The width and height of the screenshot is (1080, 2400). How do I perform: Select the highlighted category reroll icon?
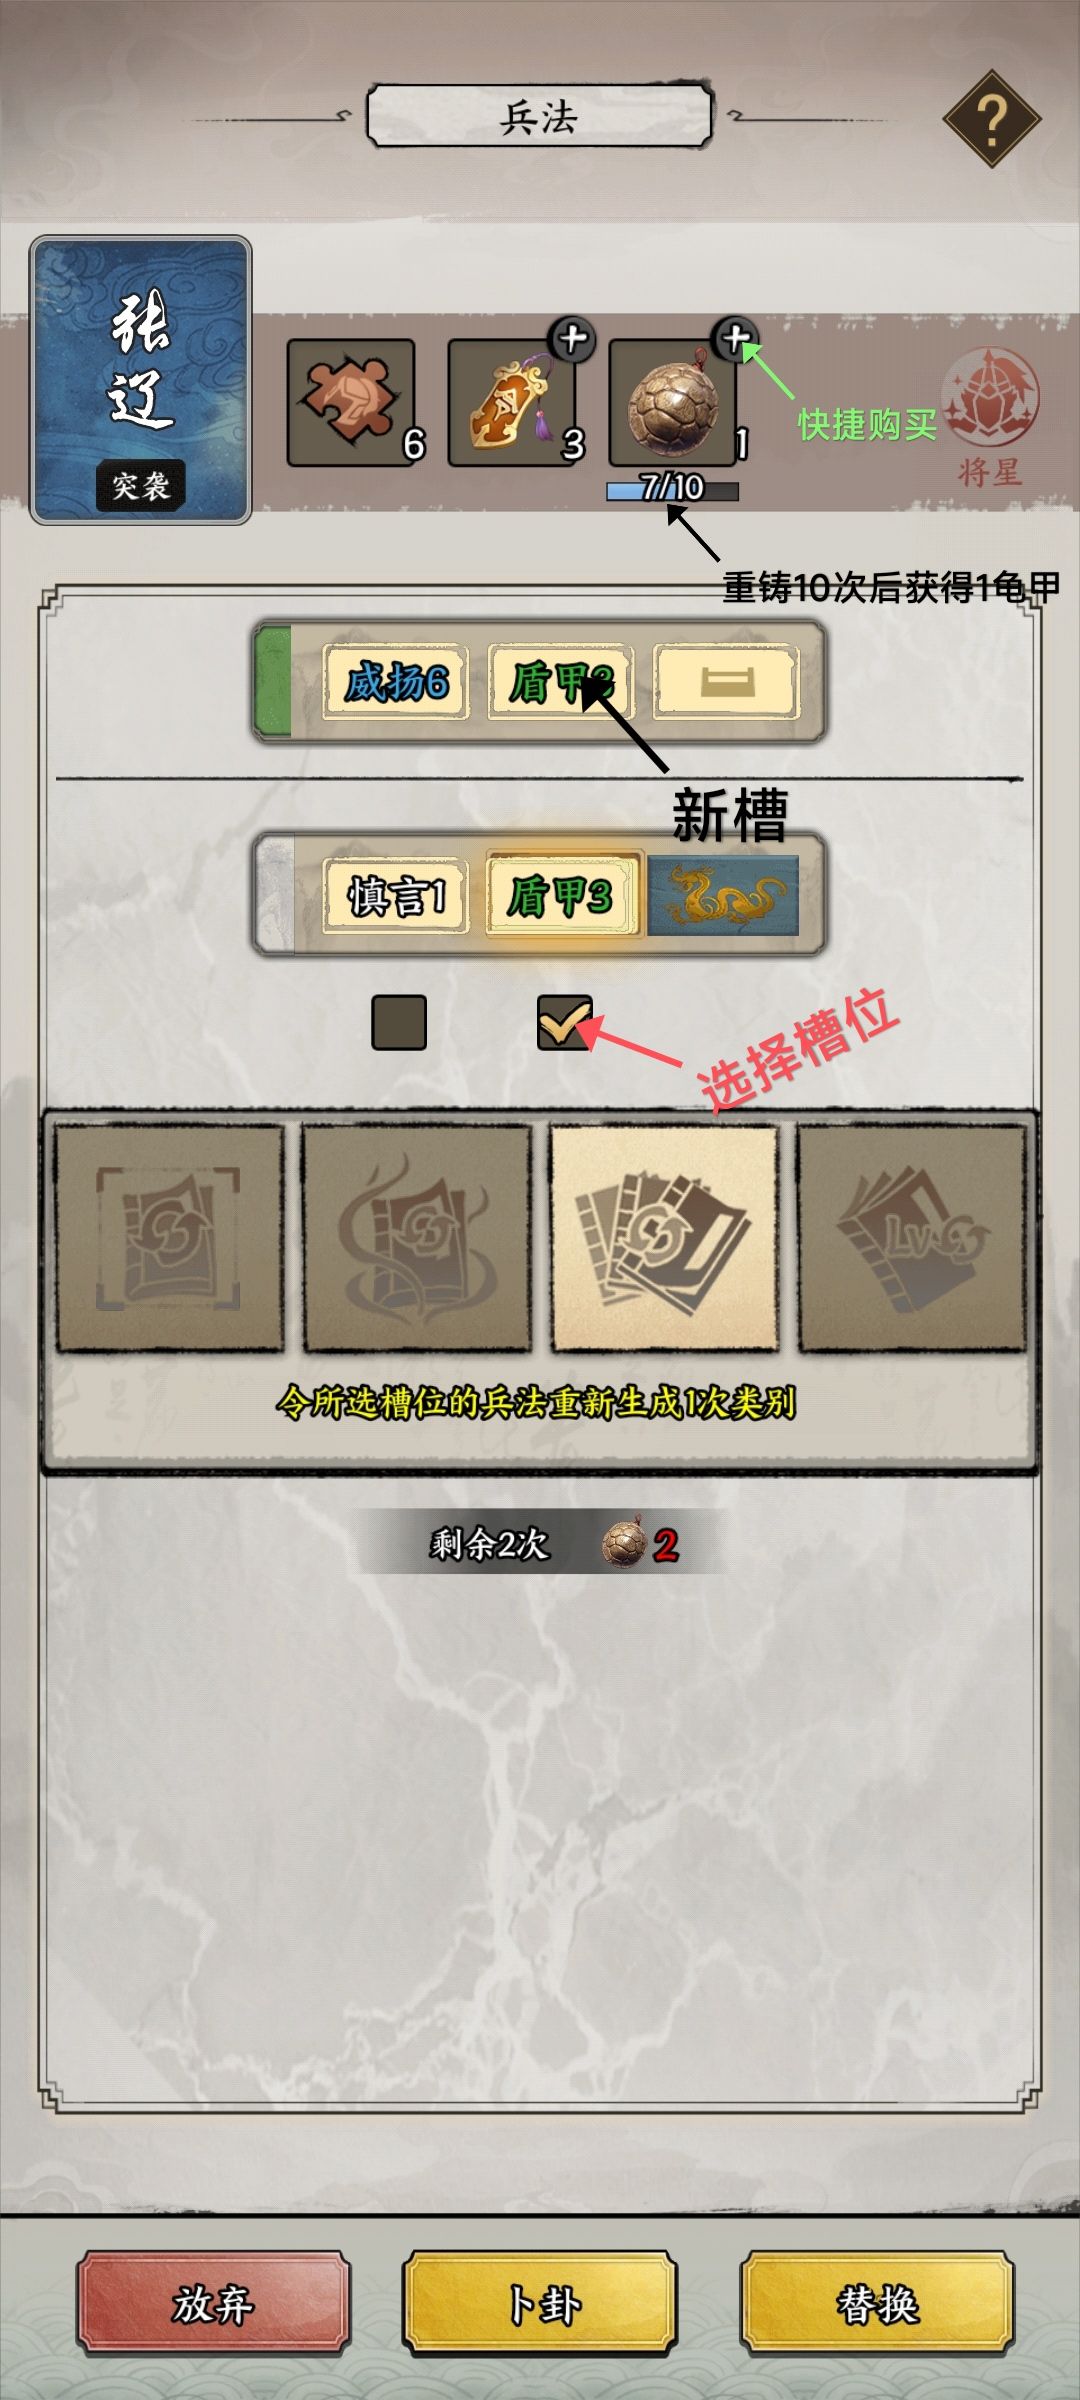pyautogui.click(x=665, y=1238)
